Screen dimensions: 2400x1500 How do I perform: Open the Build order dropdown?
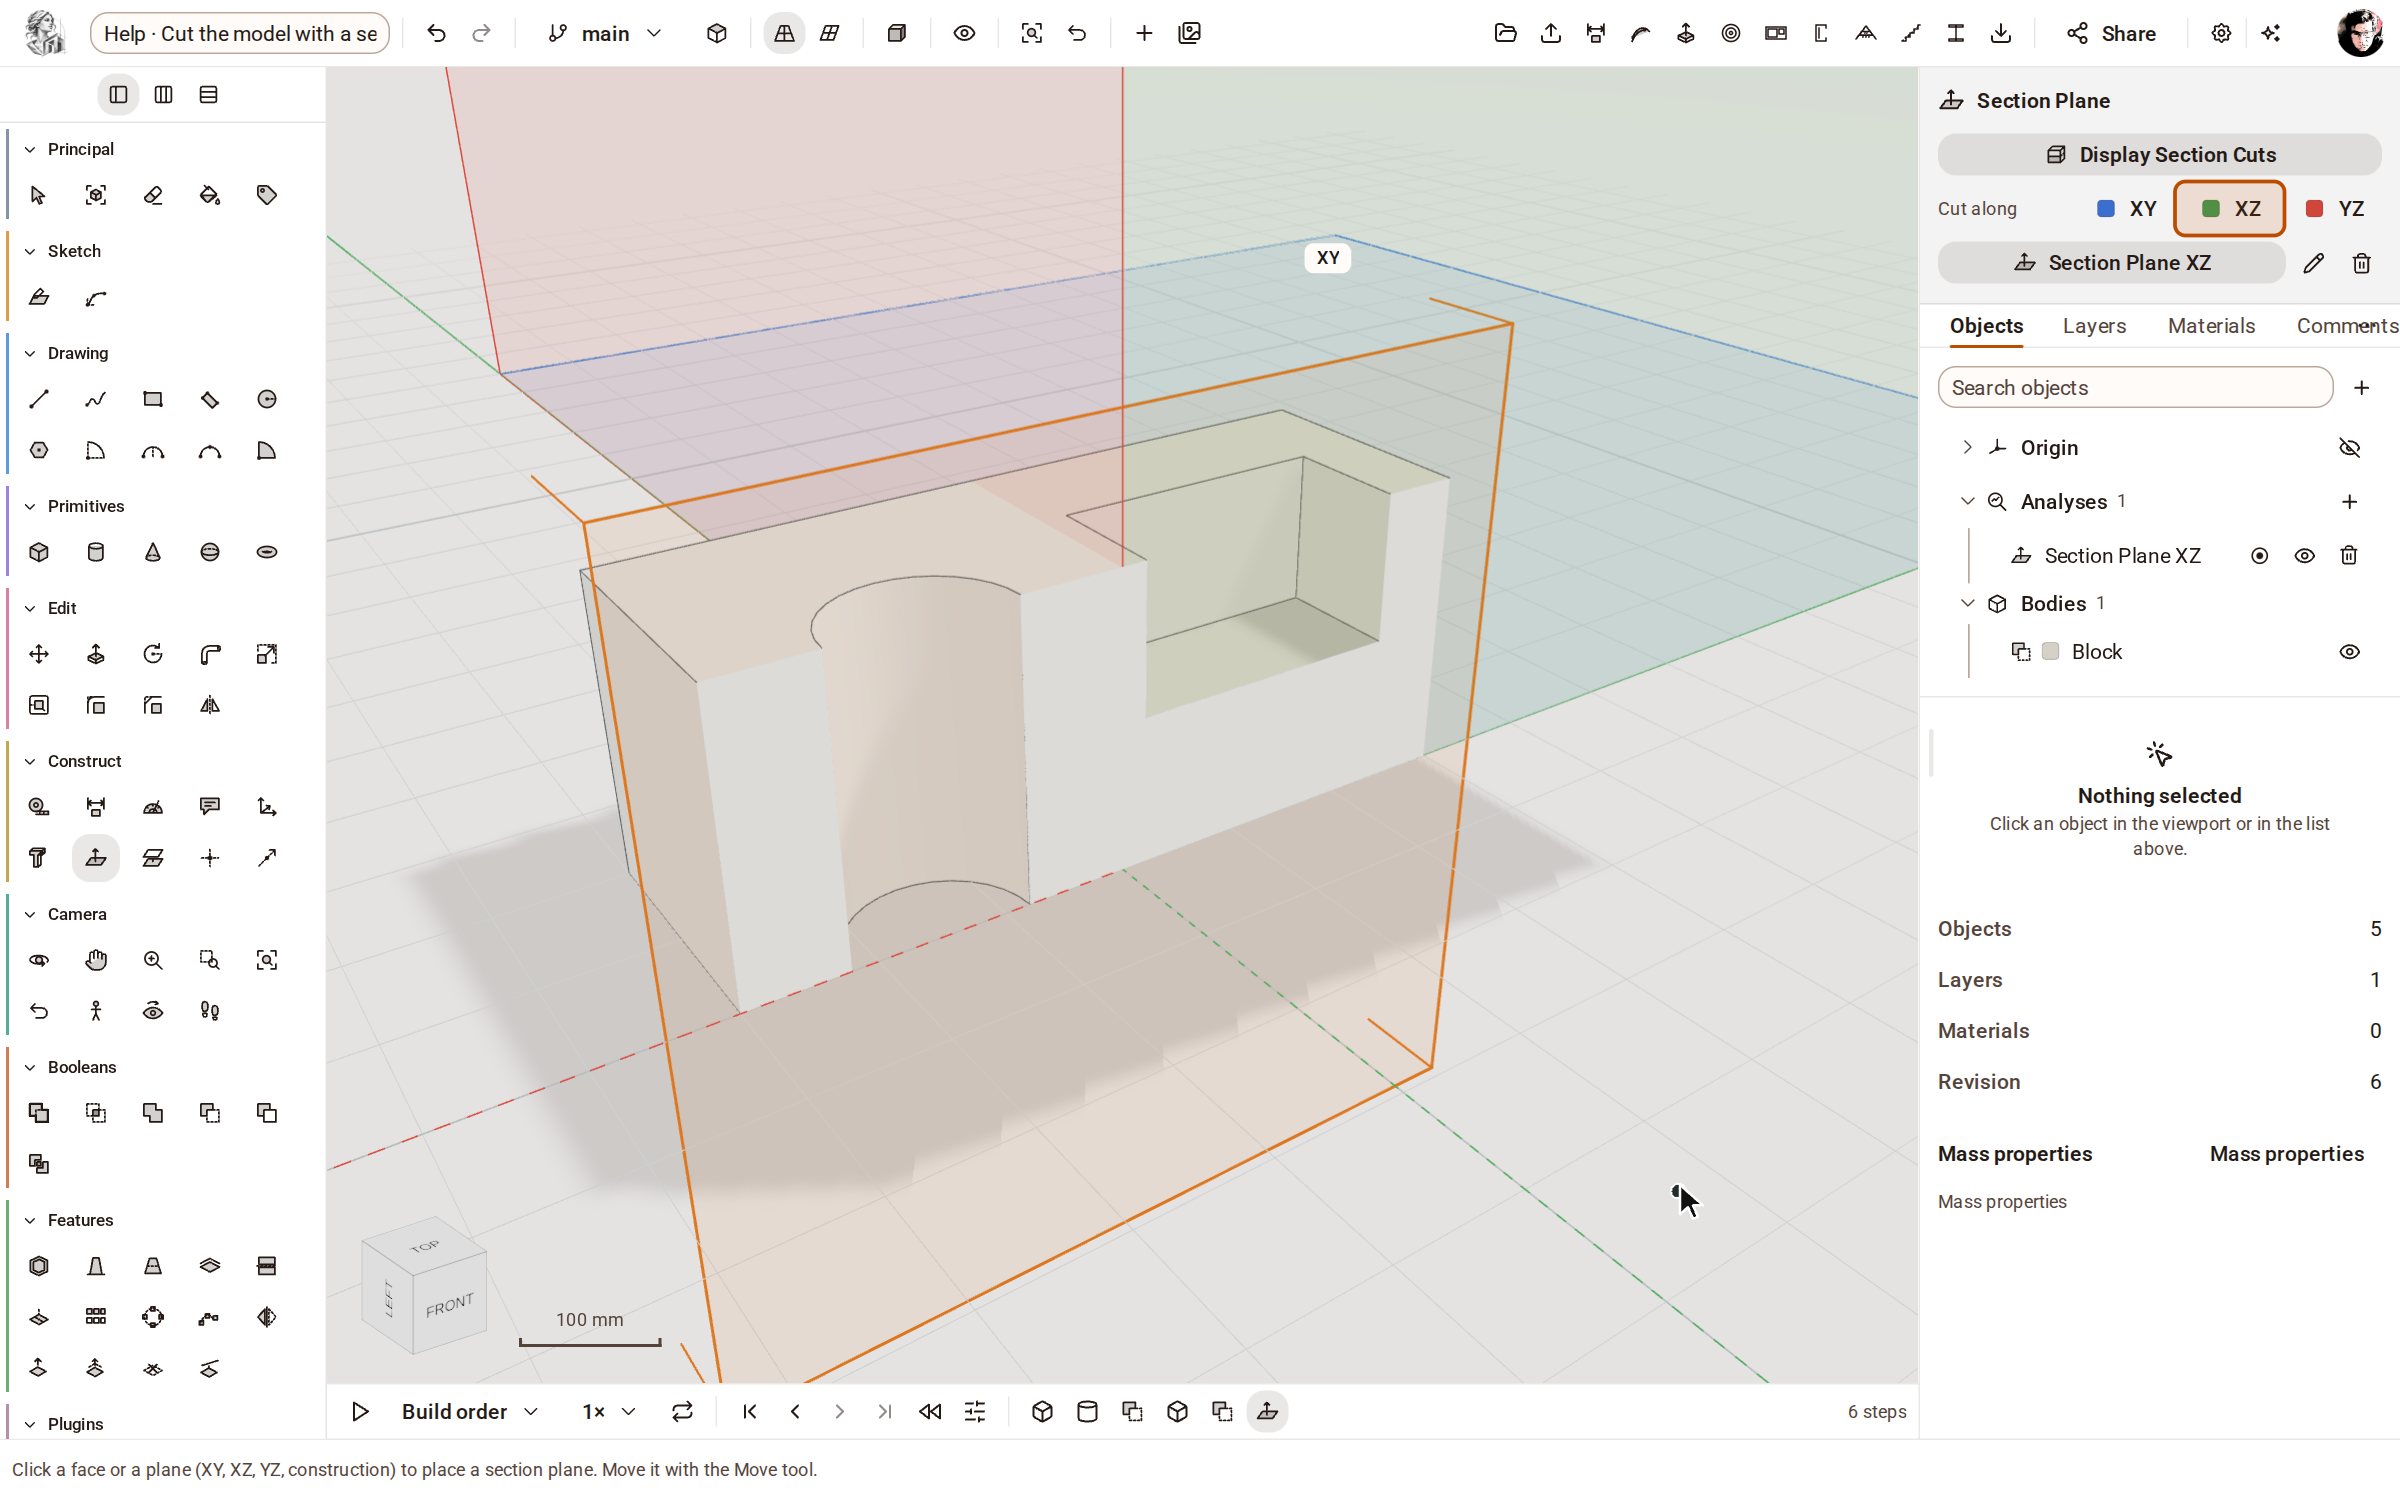469,1411
